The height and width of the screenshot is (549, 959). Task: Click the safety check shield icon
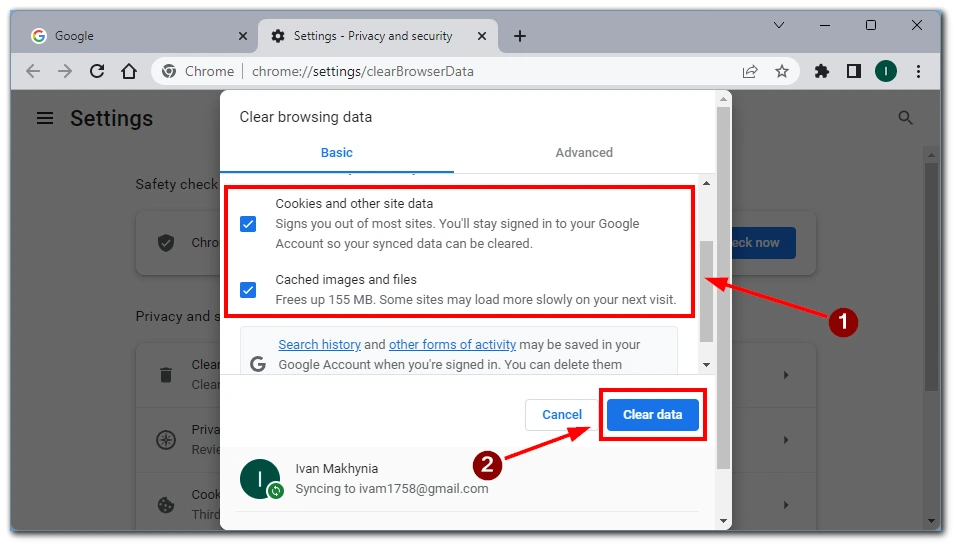click(166, 243)
